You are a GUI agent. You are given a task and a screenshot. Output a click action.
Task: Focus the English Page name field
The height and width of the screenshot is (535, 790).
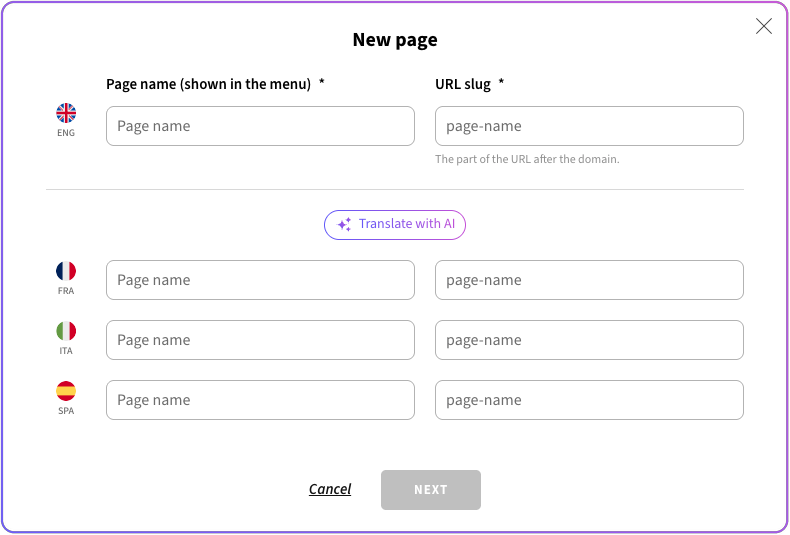coord(260,126)
